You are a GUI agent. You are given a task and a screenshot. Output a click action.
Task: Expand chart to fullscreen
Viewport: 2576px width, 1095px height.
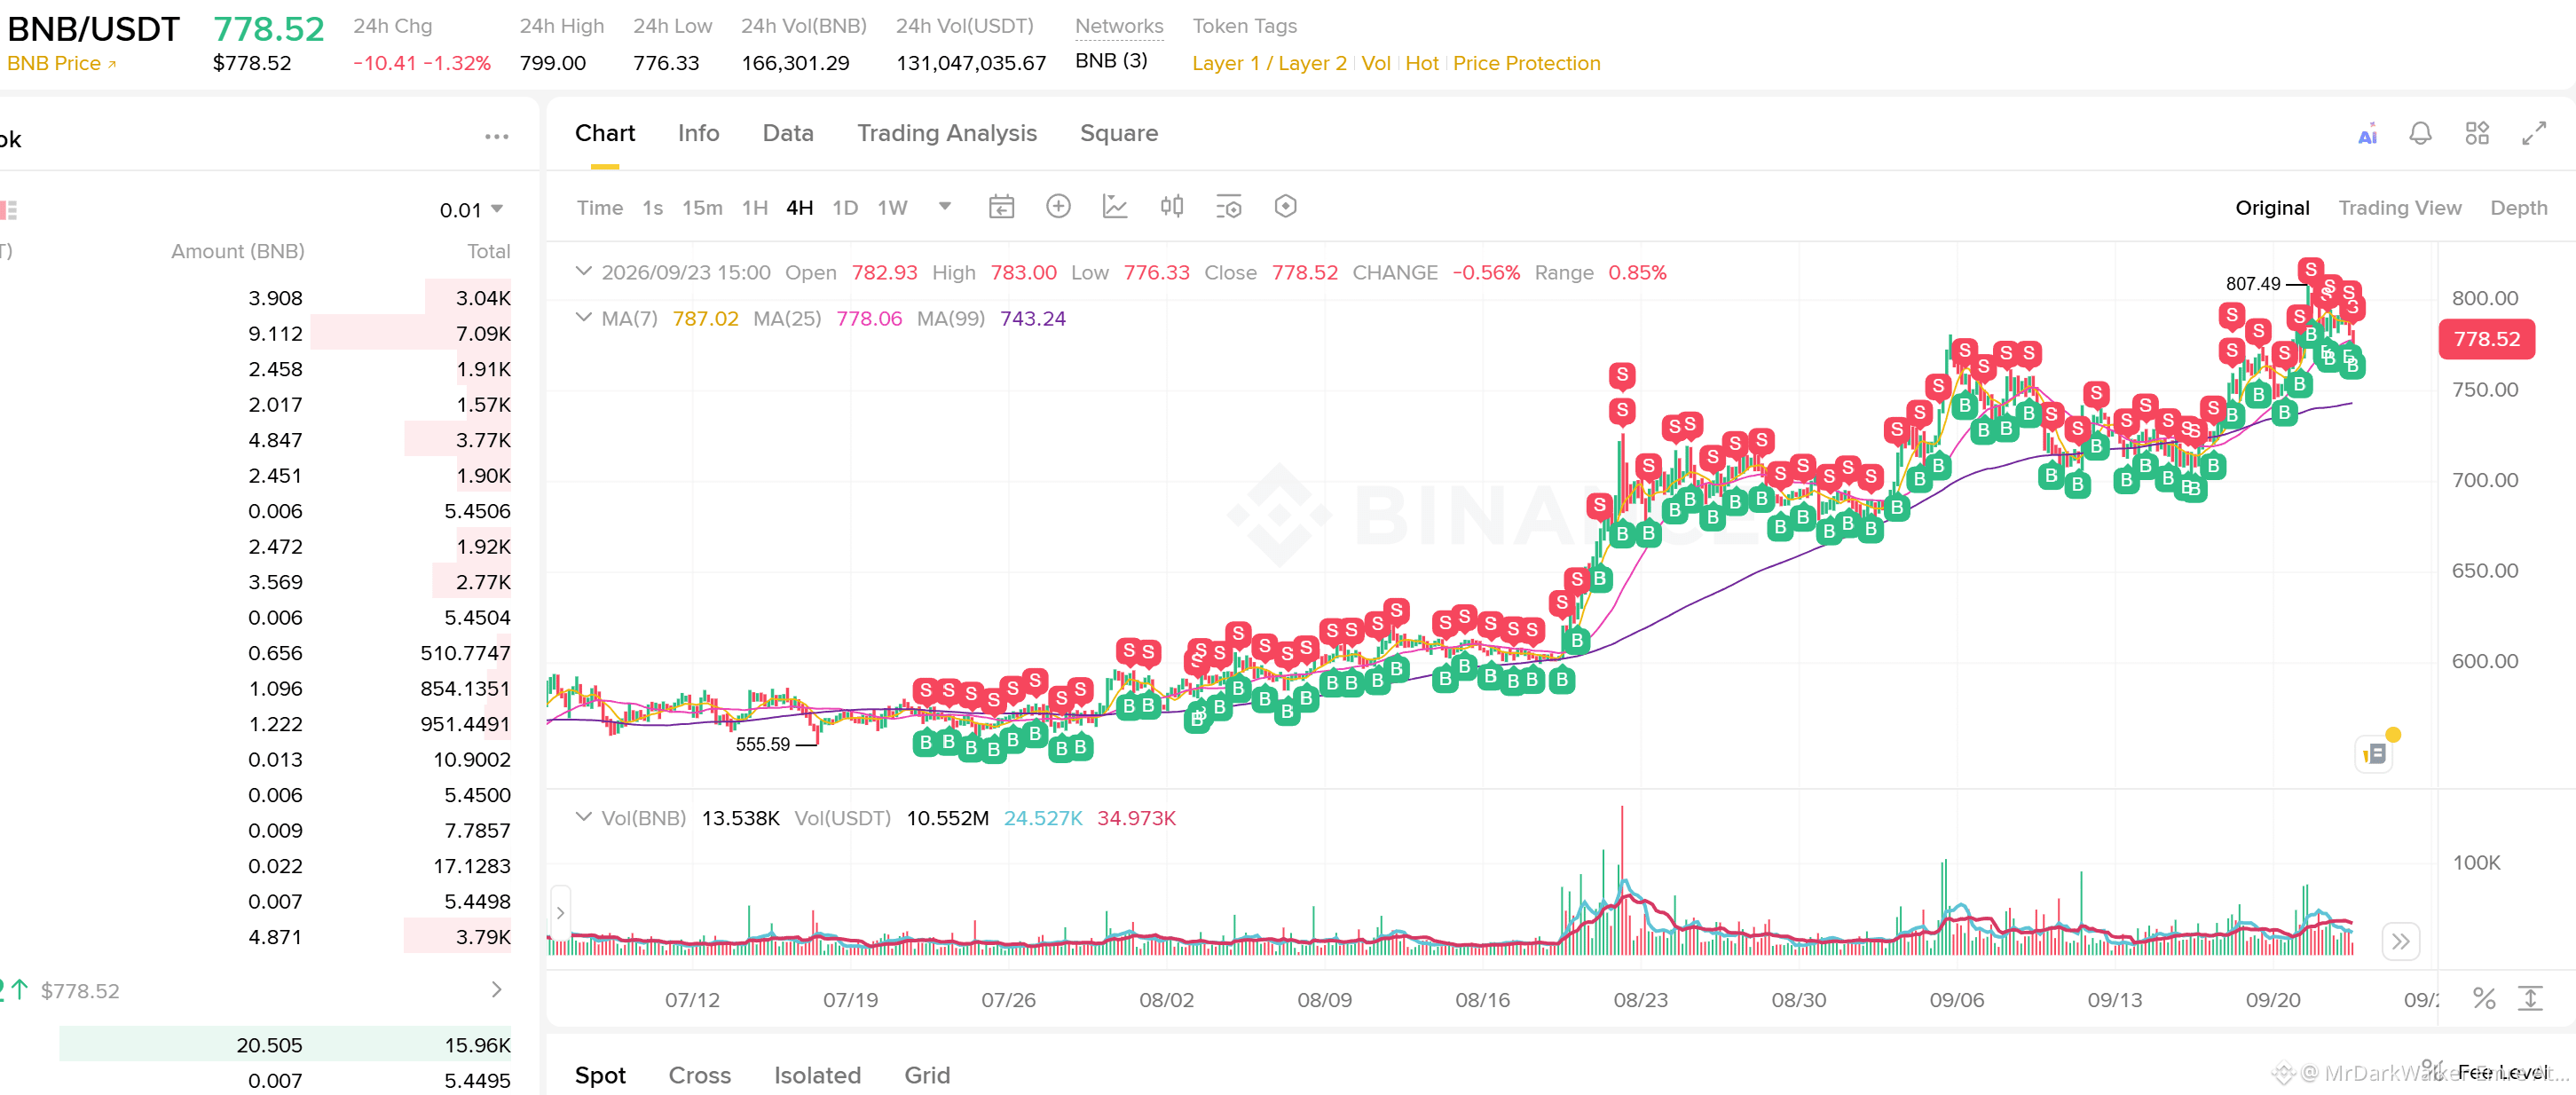tap(2534, 134)
